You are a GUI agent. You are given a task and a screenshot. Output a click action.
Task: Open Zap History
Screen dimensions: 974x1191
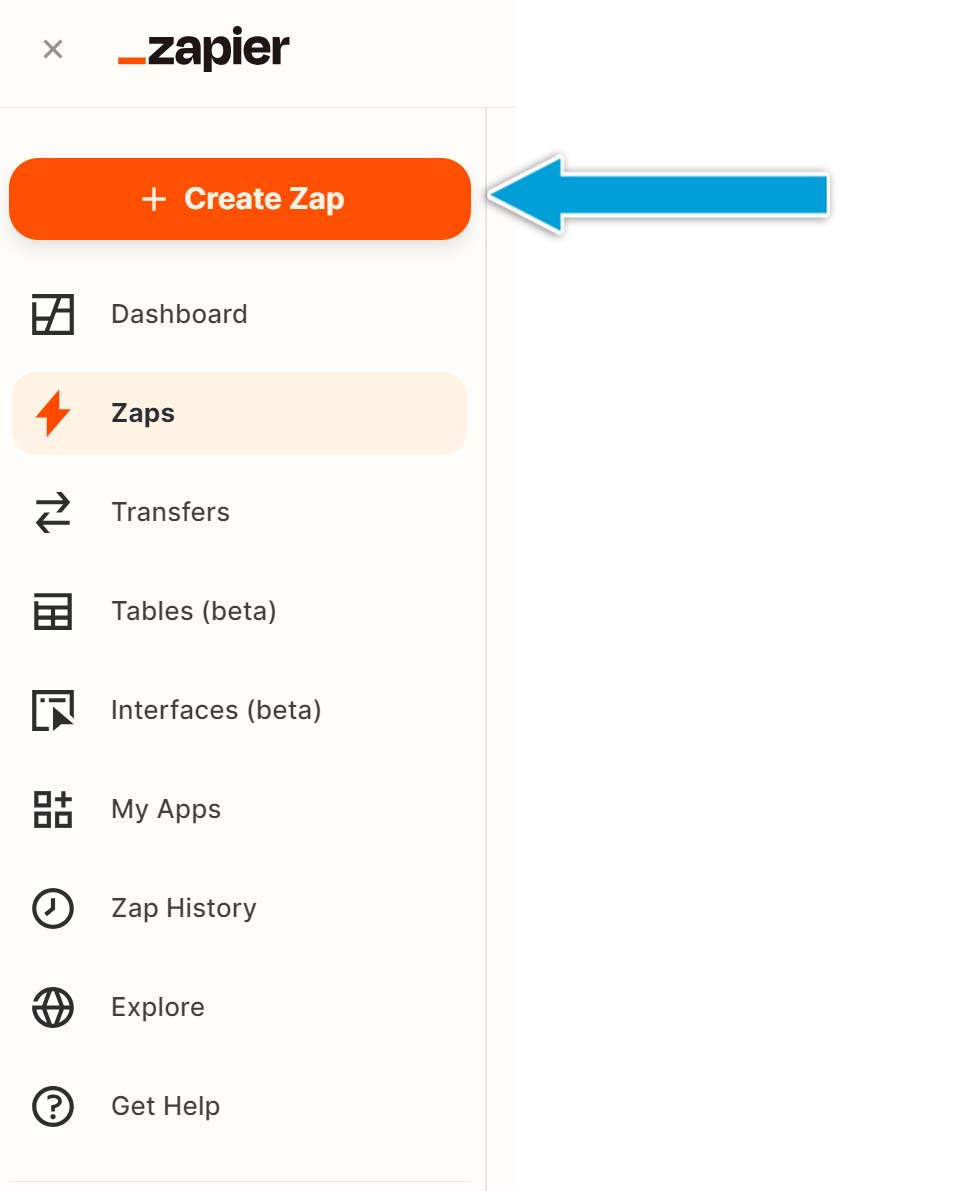pyautogui.click(x=183, y=908)
